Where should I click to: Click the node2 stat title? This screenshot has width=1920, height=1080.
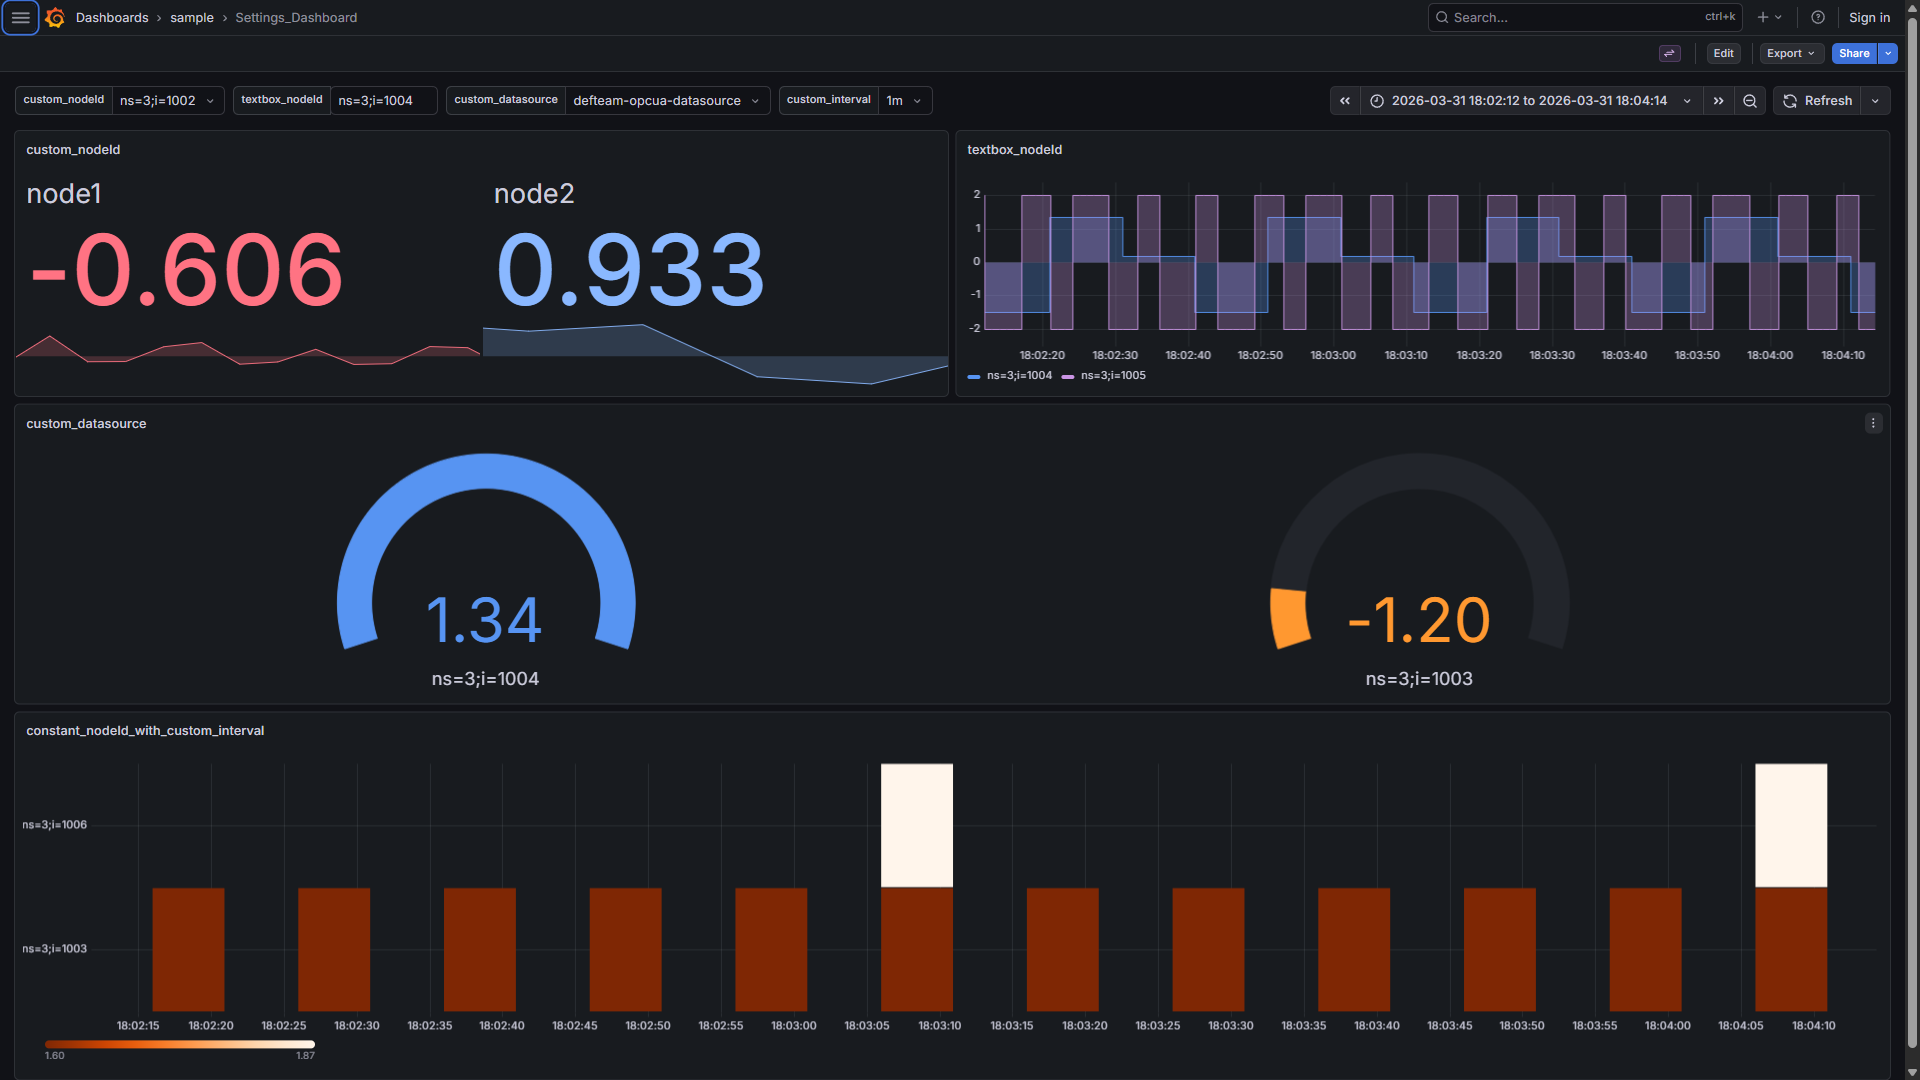[x=534, y=194]
